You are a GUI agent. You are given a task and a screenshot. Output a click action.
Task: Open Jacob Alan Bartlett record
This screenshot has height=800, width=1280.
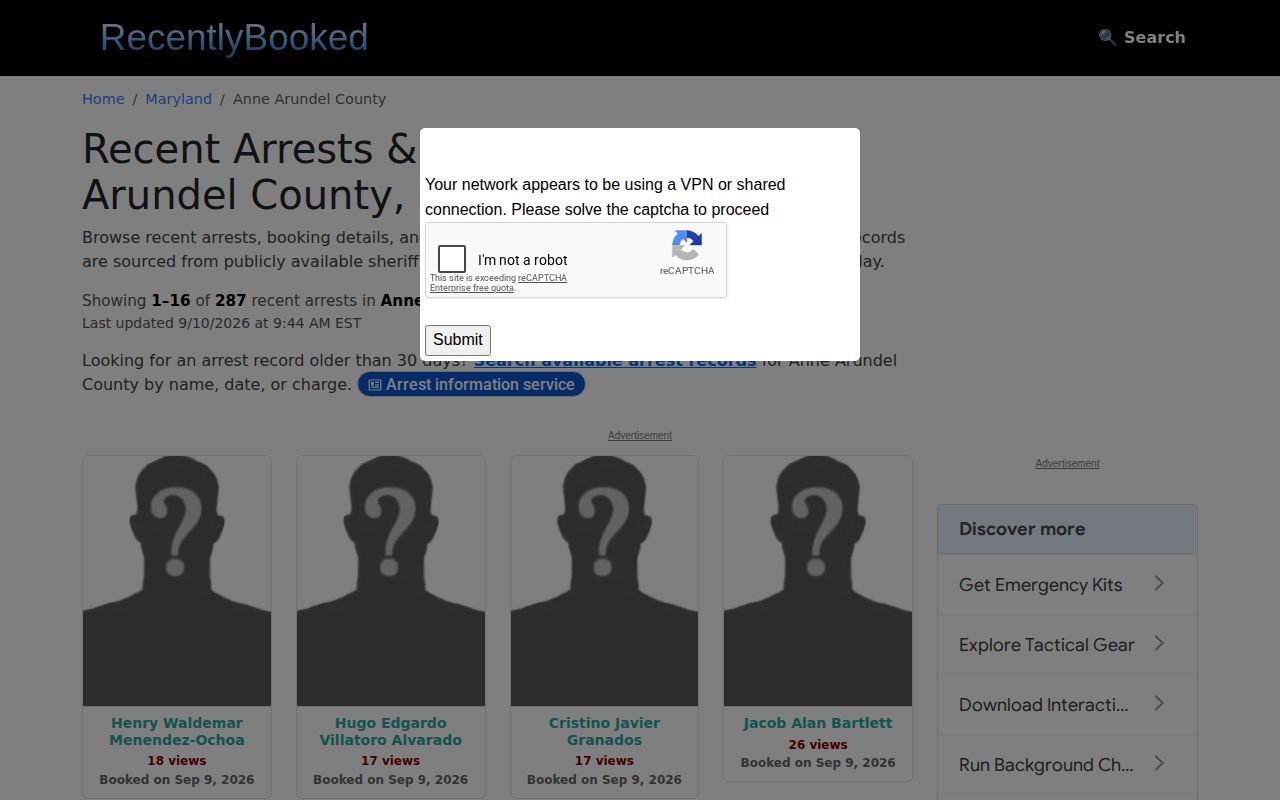click(818, 723)
